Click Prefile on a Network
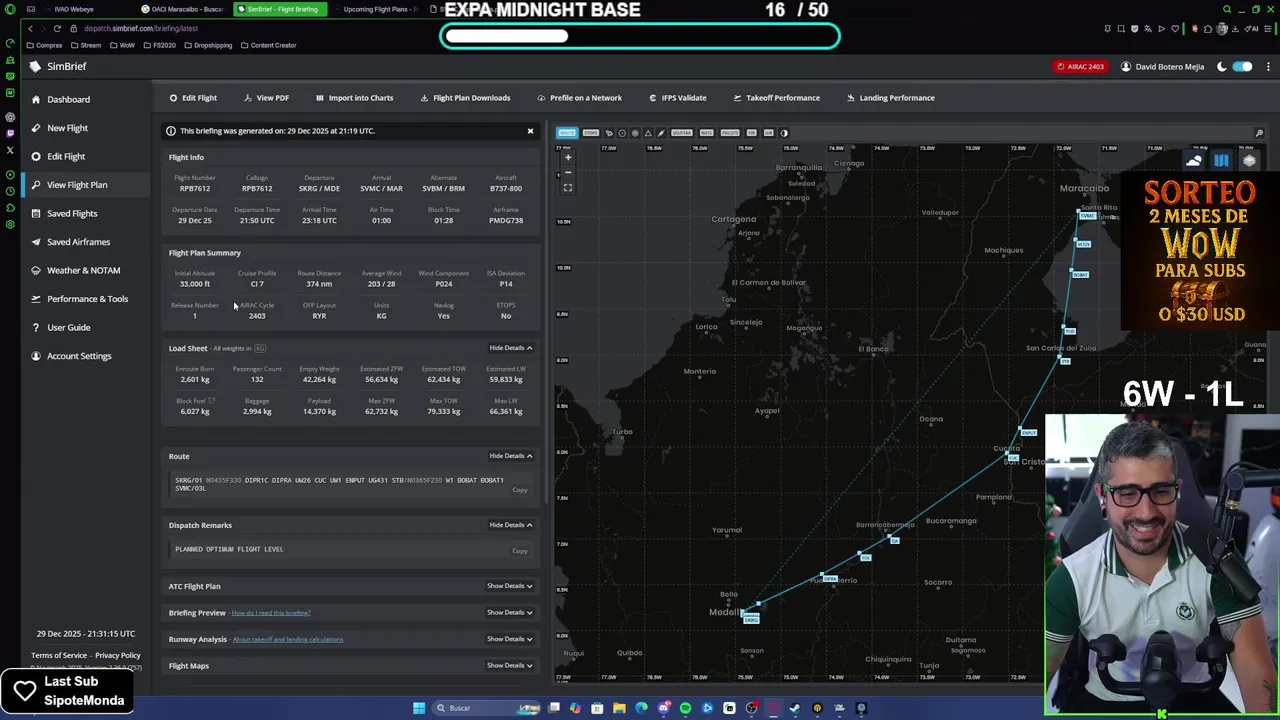 point(579,98)
